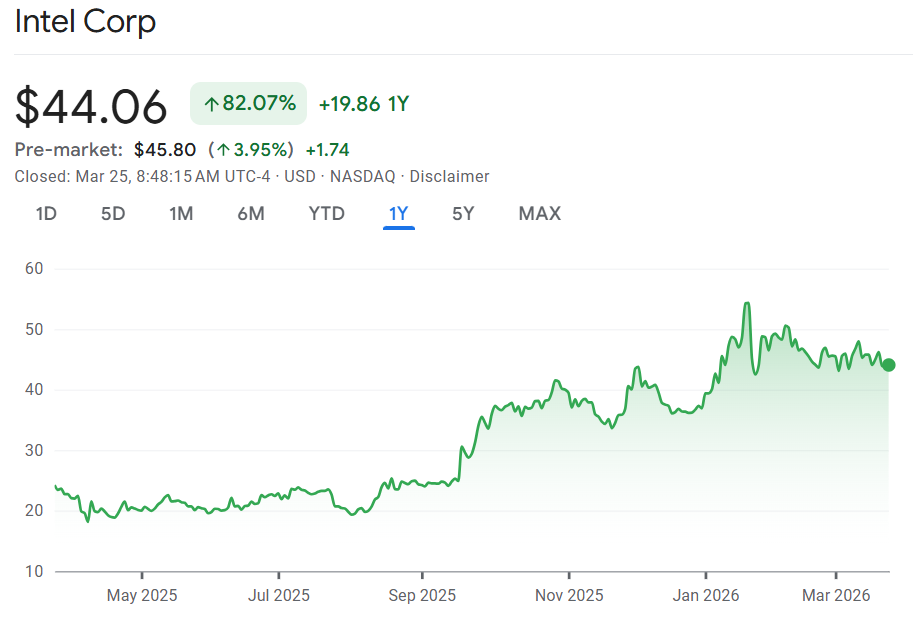Click the Jan 2026 axis label
The height and width of the screenshot is (625, 913).
[x=705, y=596]
